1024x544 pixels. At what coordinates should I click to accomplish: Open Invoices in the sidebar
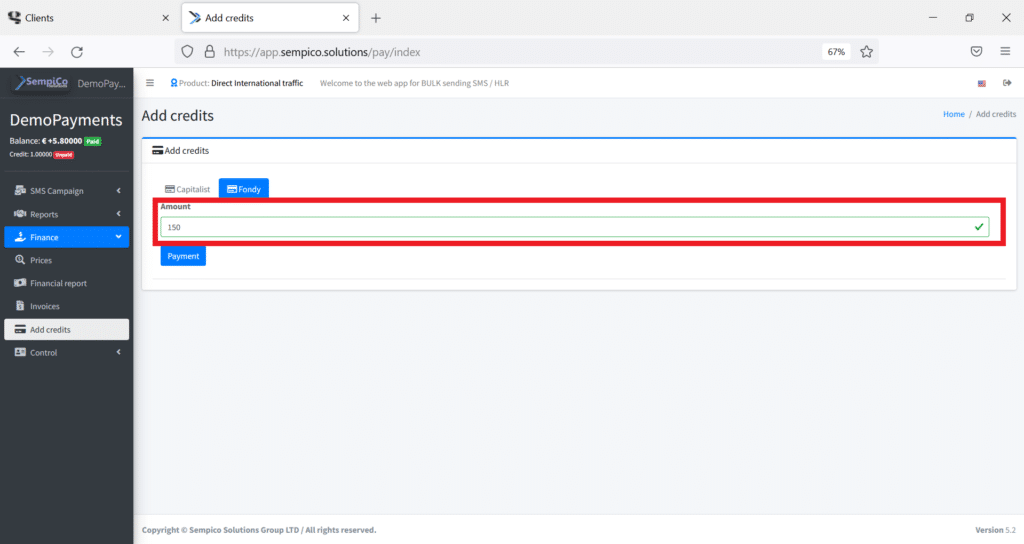pos(67,306)
